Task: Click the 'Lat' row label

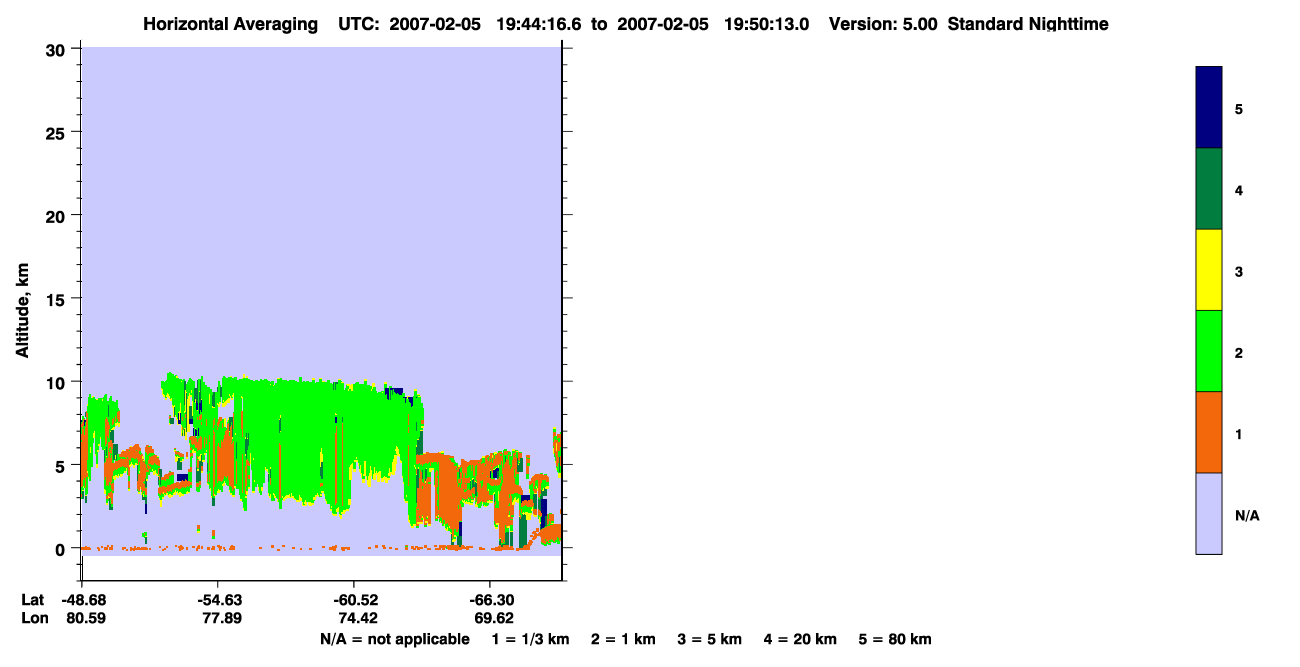Action: 33,600
